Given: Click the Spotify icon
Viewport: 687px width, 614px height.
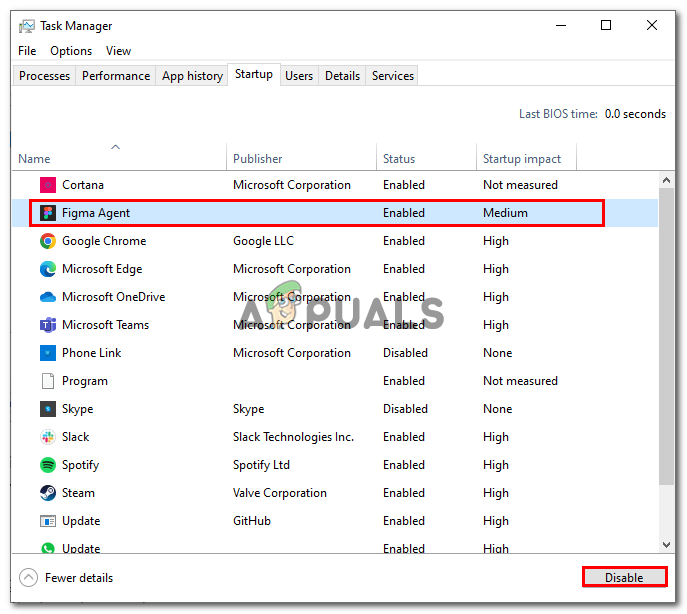Looking at the screenshot, I should [48, 465].
